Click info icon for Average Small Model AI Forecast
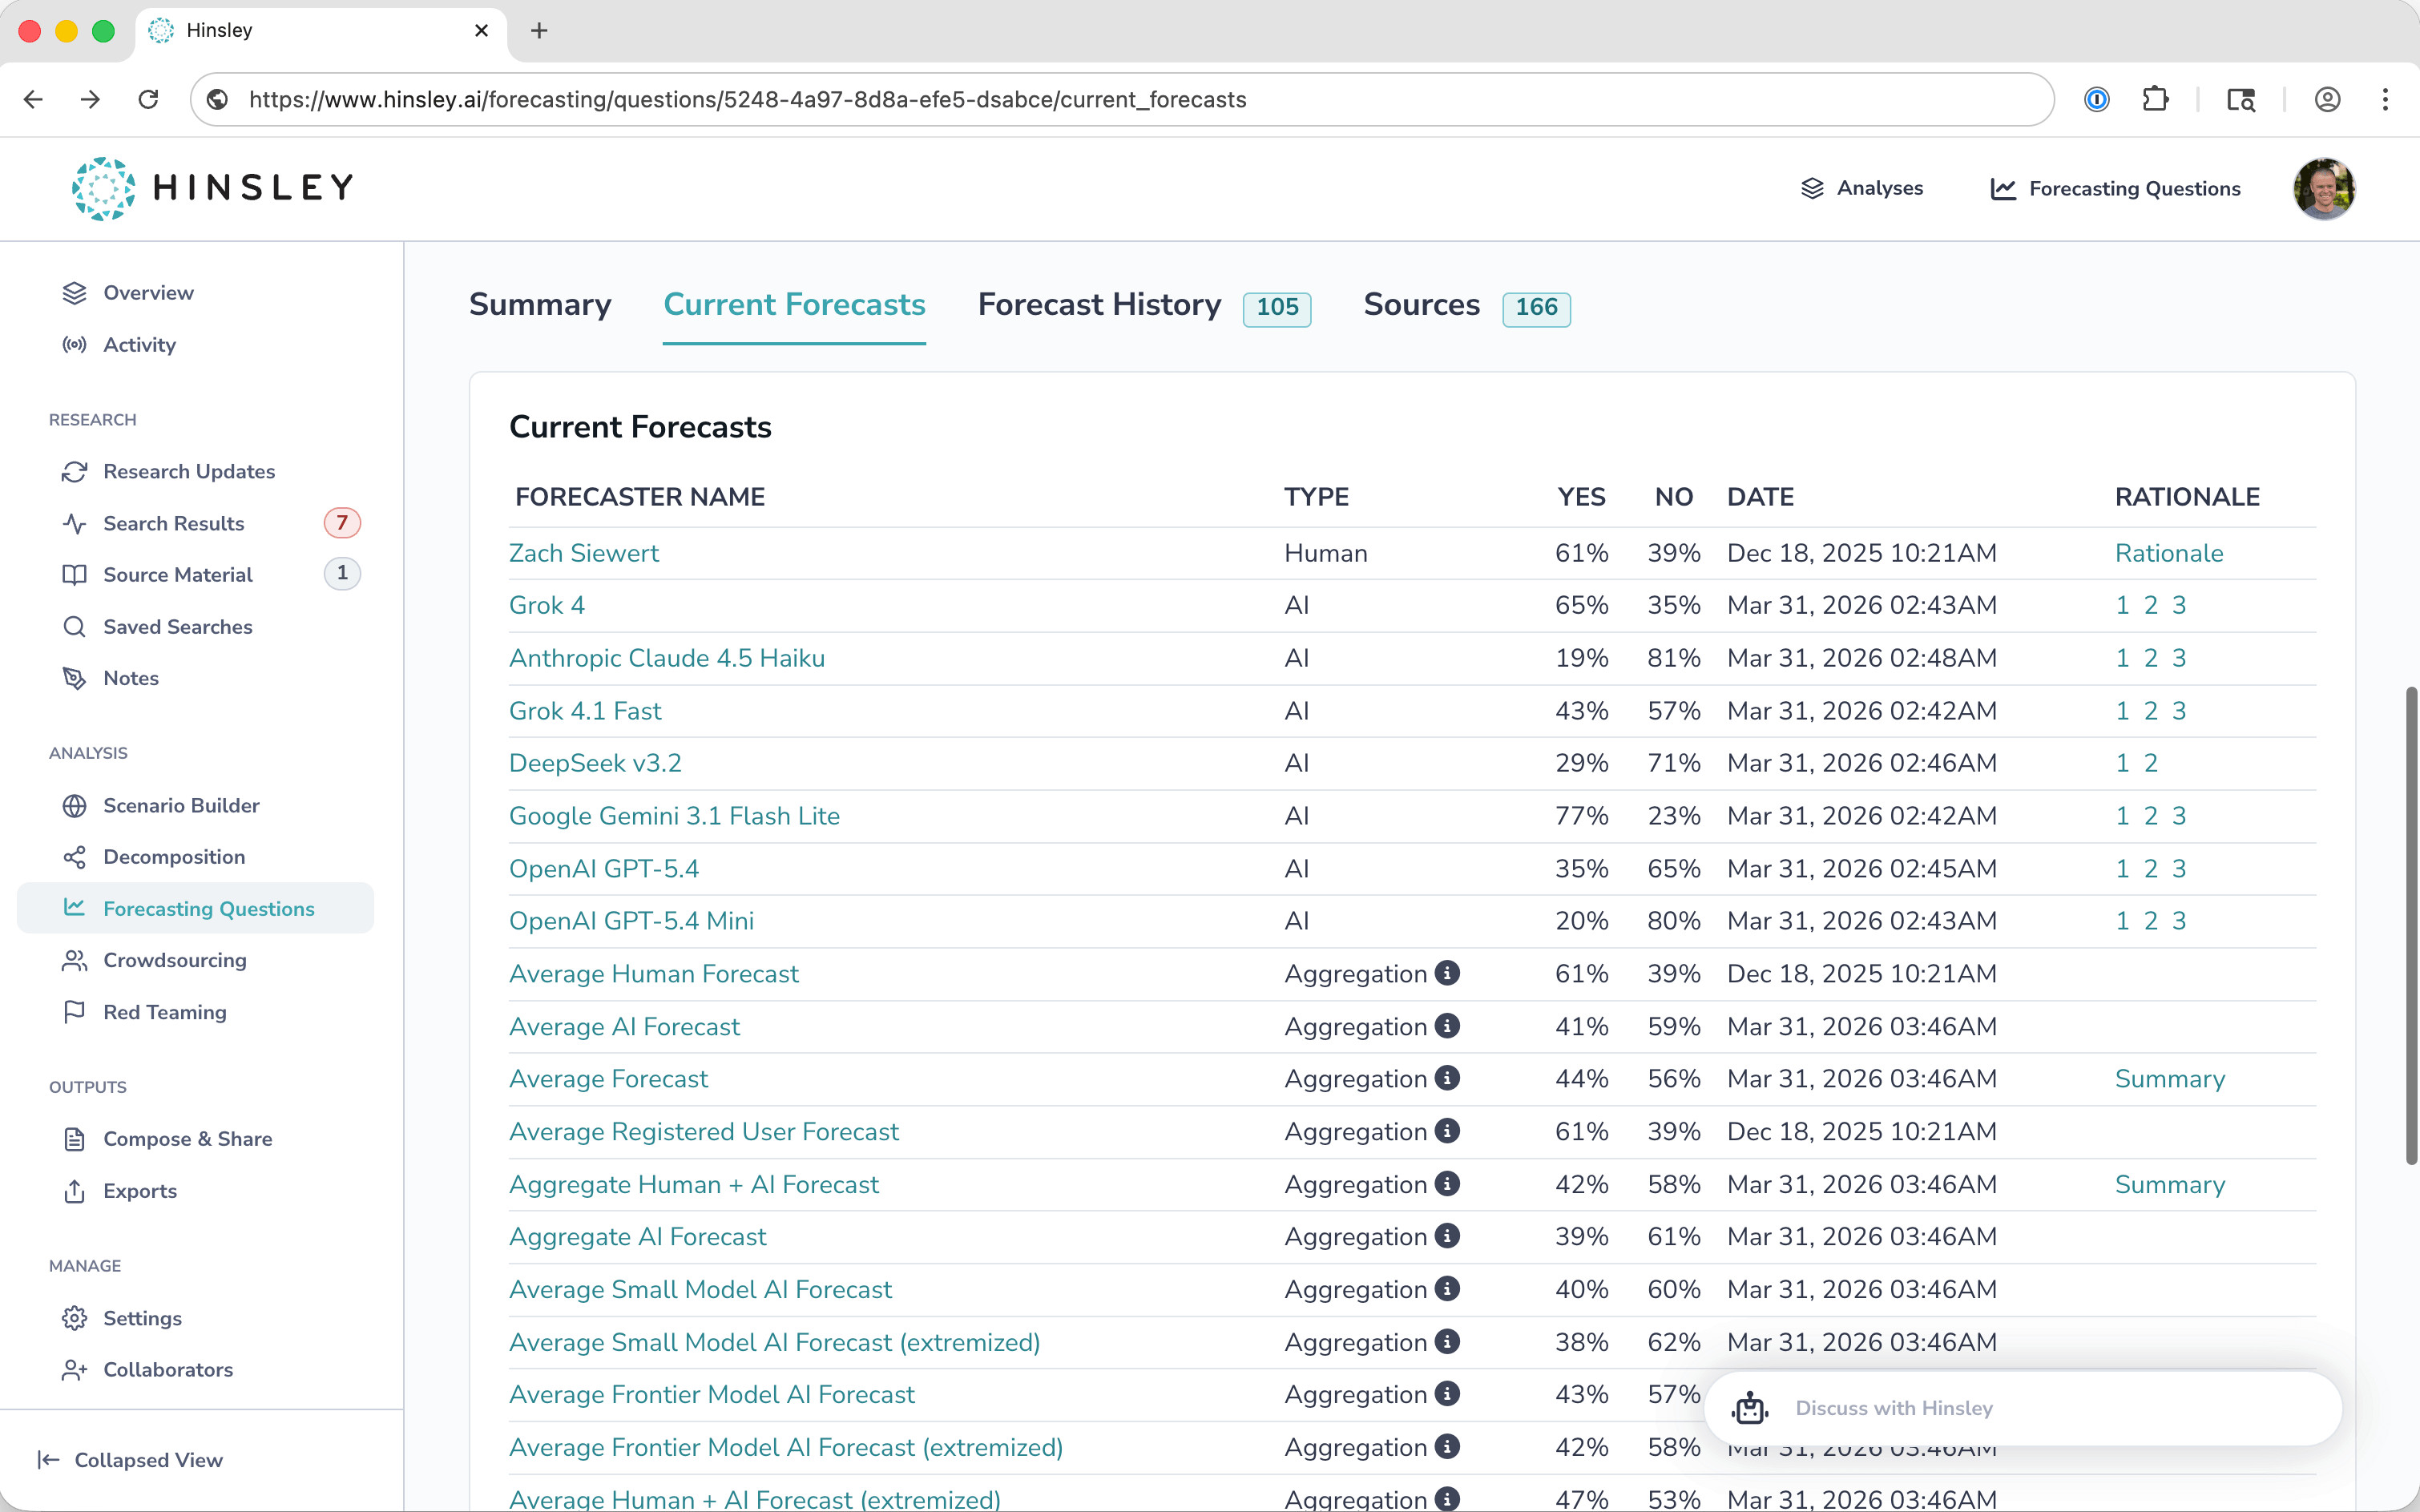 click(1447, 1289)
